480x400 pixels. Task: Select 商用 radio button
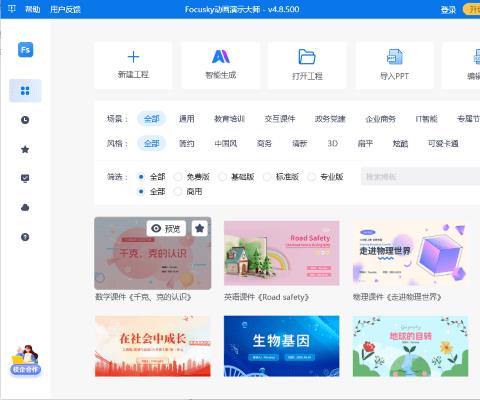(x=178, y=192)
